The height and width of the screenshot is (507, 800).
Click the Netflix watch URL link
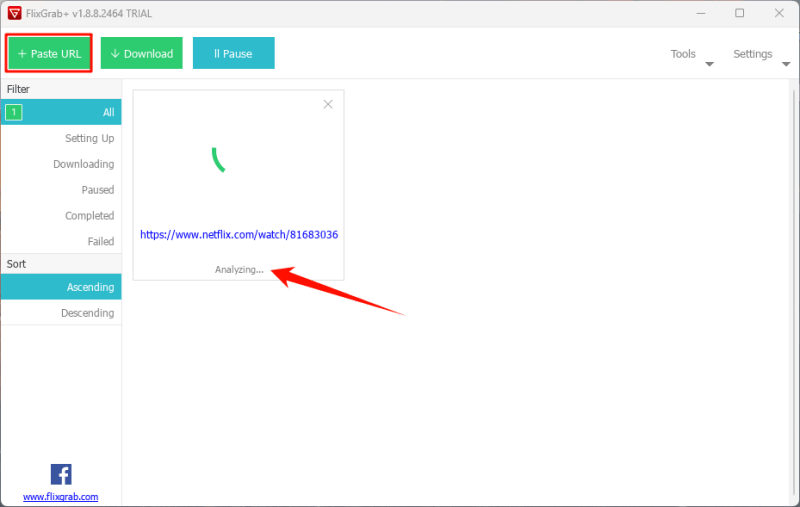(238, 235)
